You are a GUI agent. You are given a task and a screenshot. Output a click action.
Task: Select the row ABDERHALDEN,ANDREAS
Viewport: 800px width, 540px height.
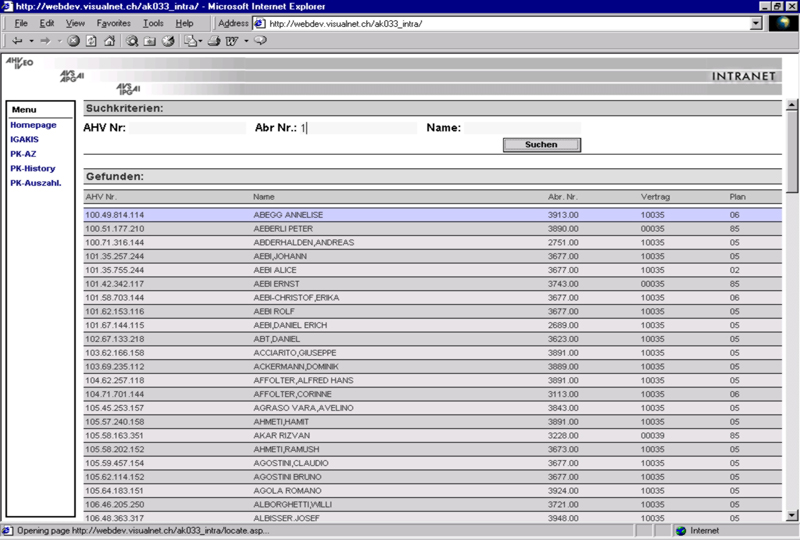coord(433,242)
